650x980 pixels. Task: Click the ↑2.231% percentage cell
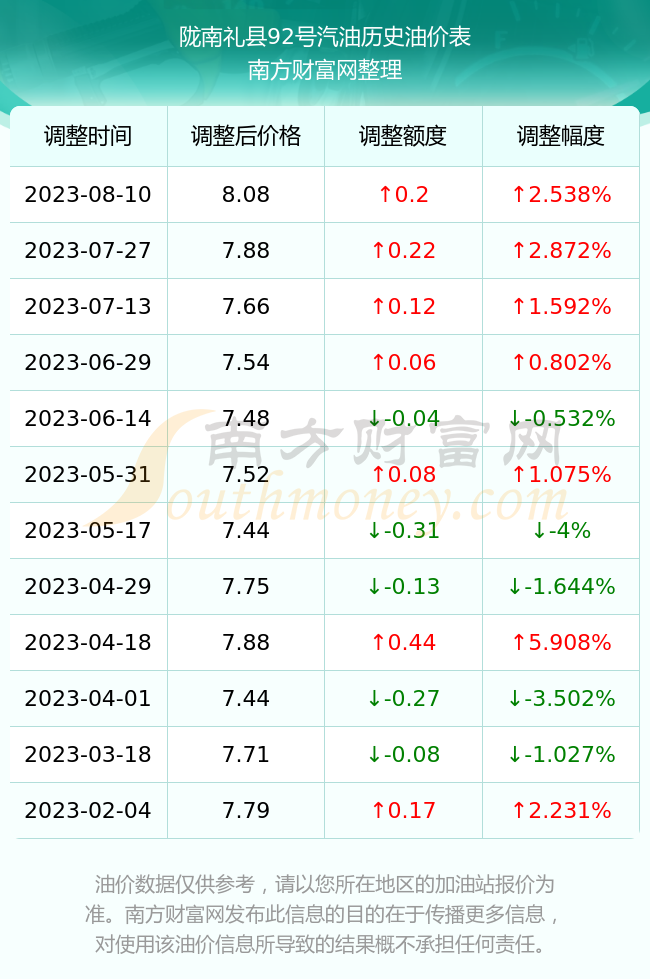tap(561, 811)
